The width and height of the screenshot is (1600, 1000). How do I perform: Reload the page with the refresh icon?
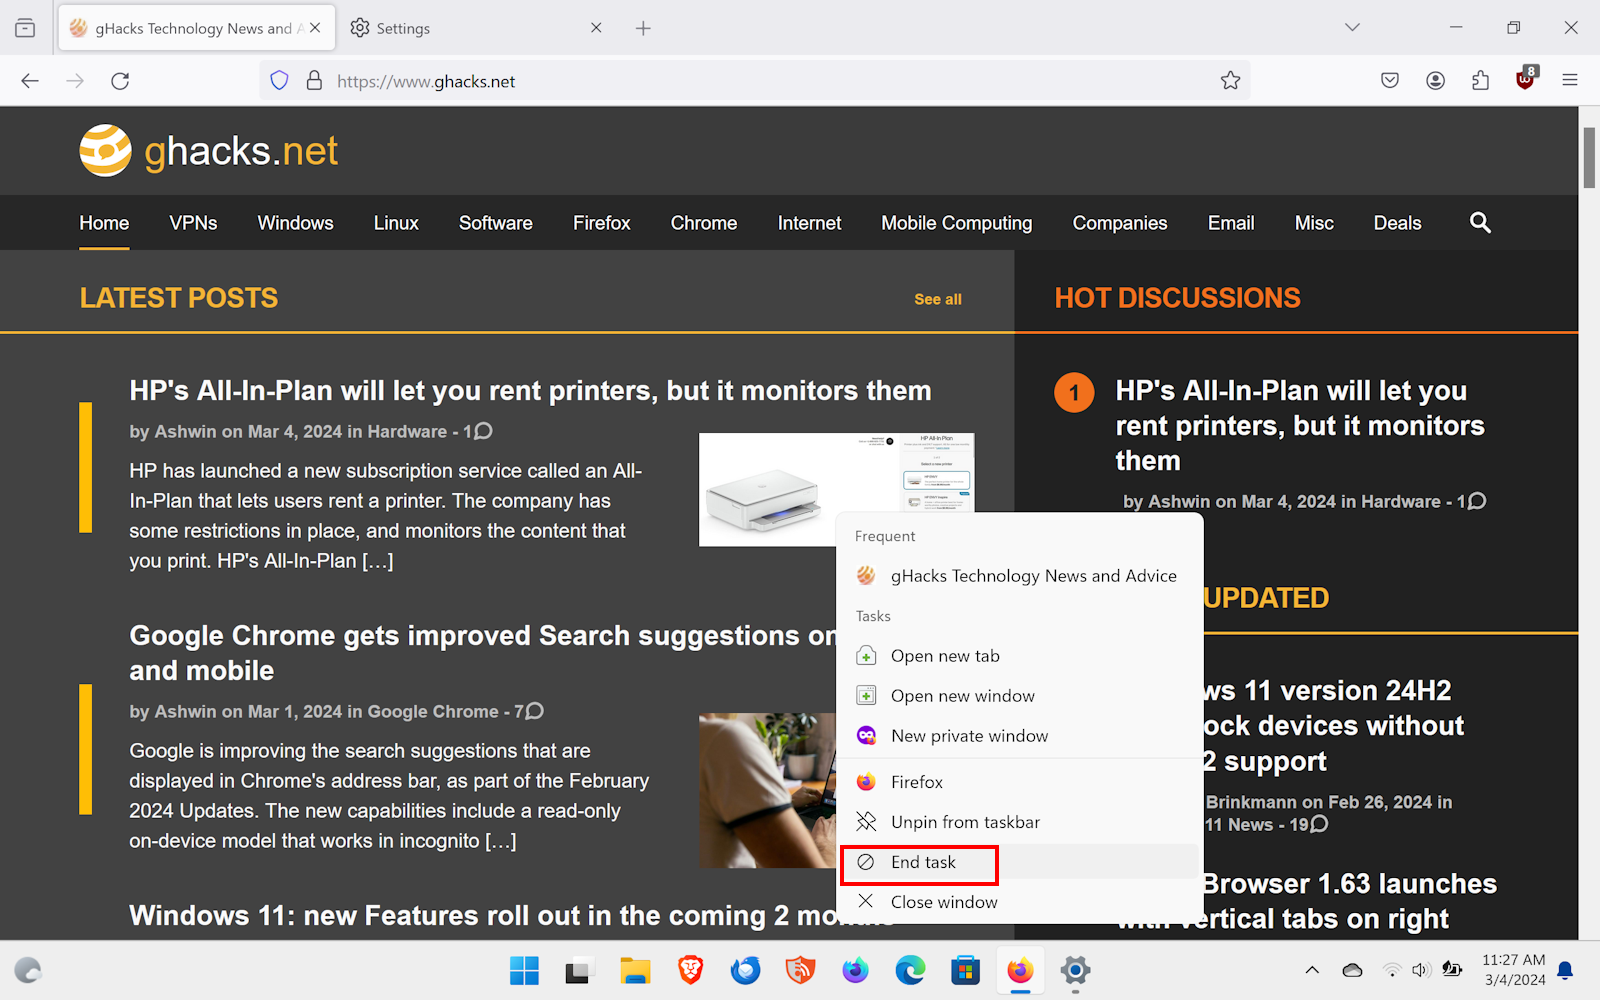(x=120, y=81)
